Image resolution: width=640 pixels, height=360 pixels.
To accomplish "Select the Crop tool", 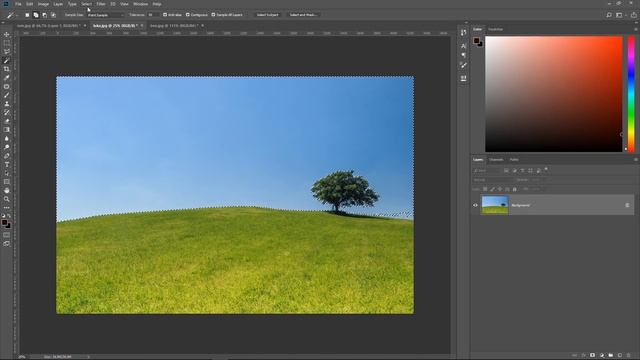I will tap(7, 69).
